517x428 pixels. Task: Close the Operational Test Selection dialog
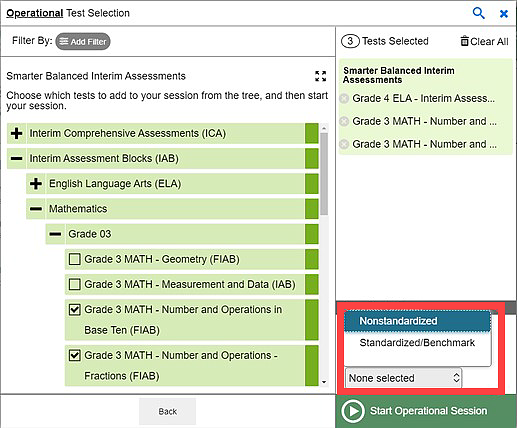504,14
